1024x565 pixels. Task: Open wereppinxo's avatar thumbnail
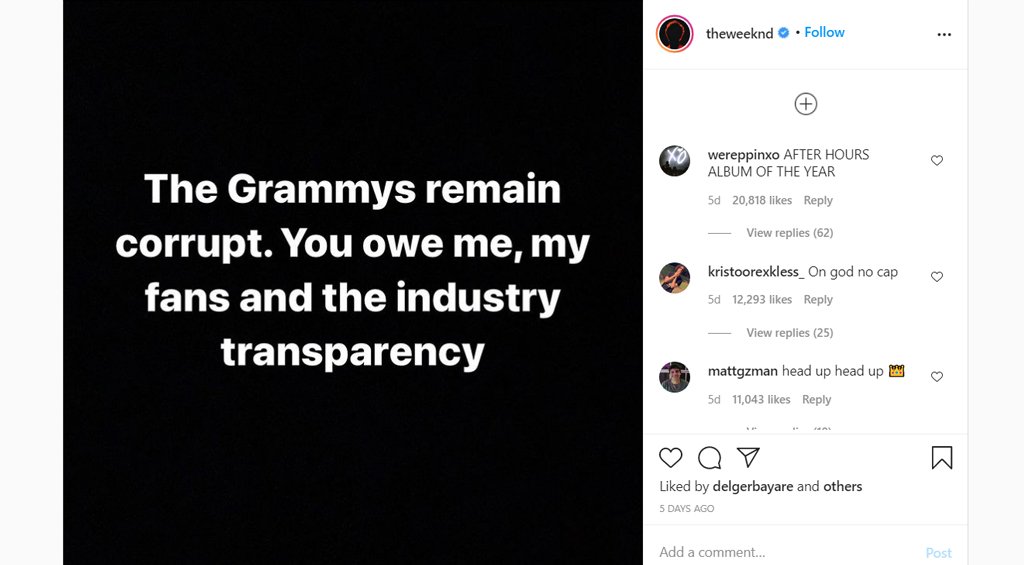675,161
